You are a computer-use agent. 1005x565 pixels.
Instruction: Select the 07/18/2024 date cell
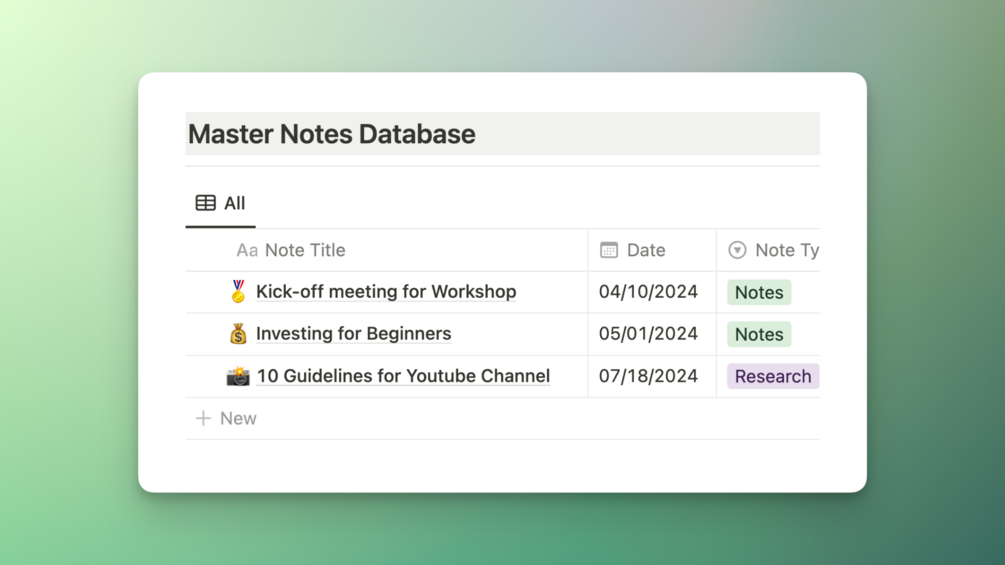pyautogui.click(x=648, y=376)
